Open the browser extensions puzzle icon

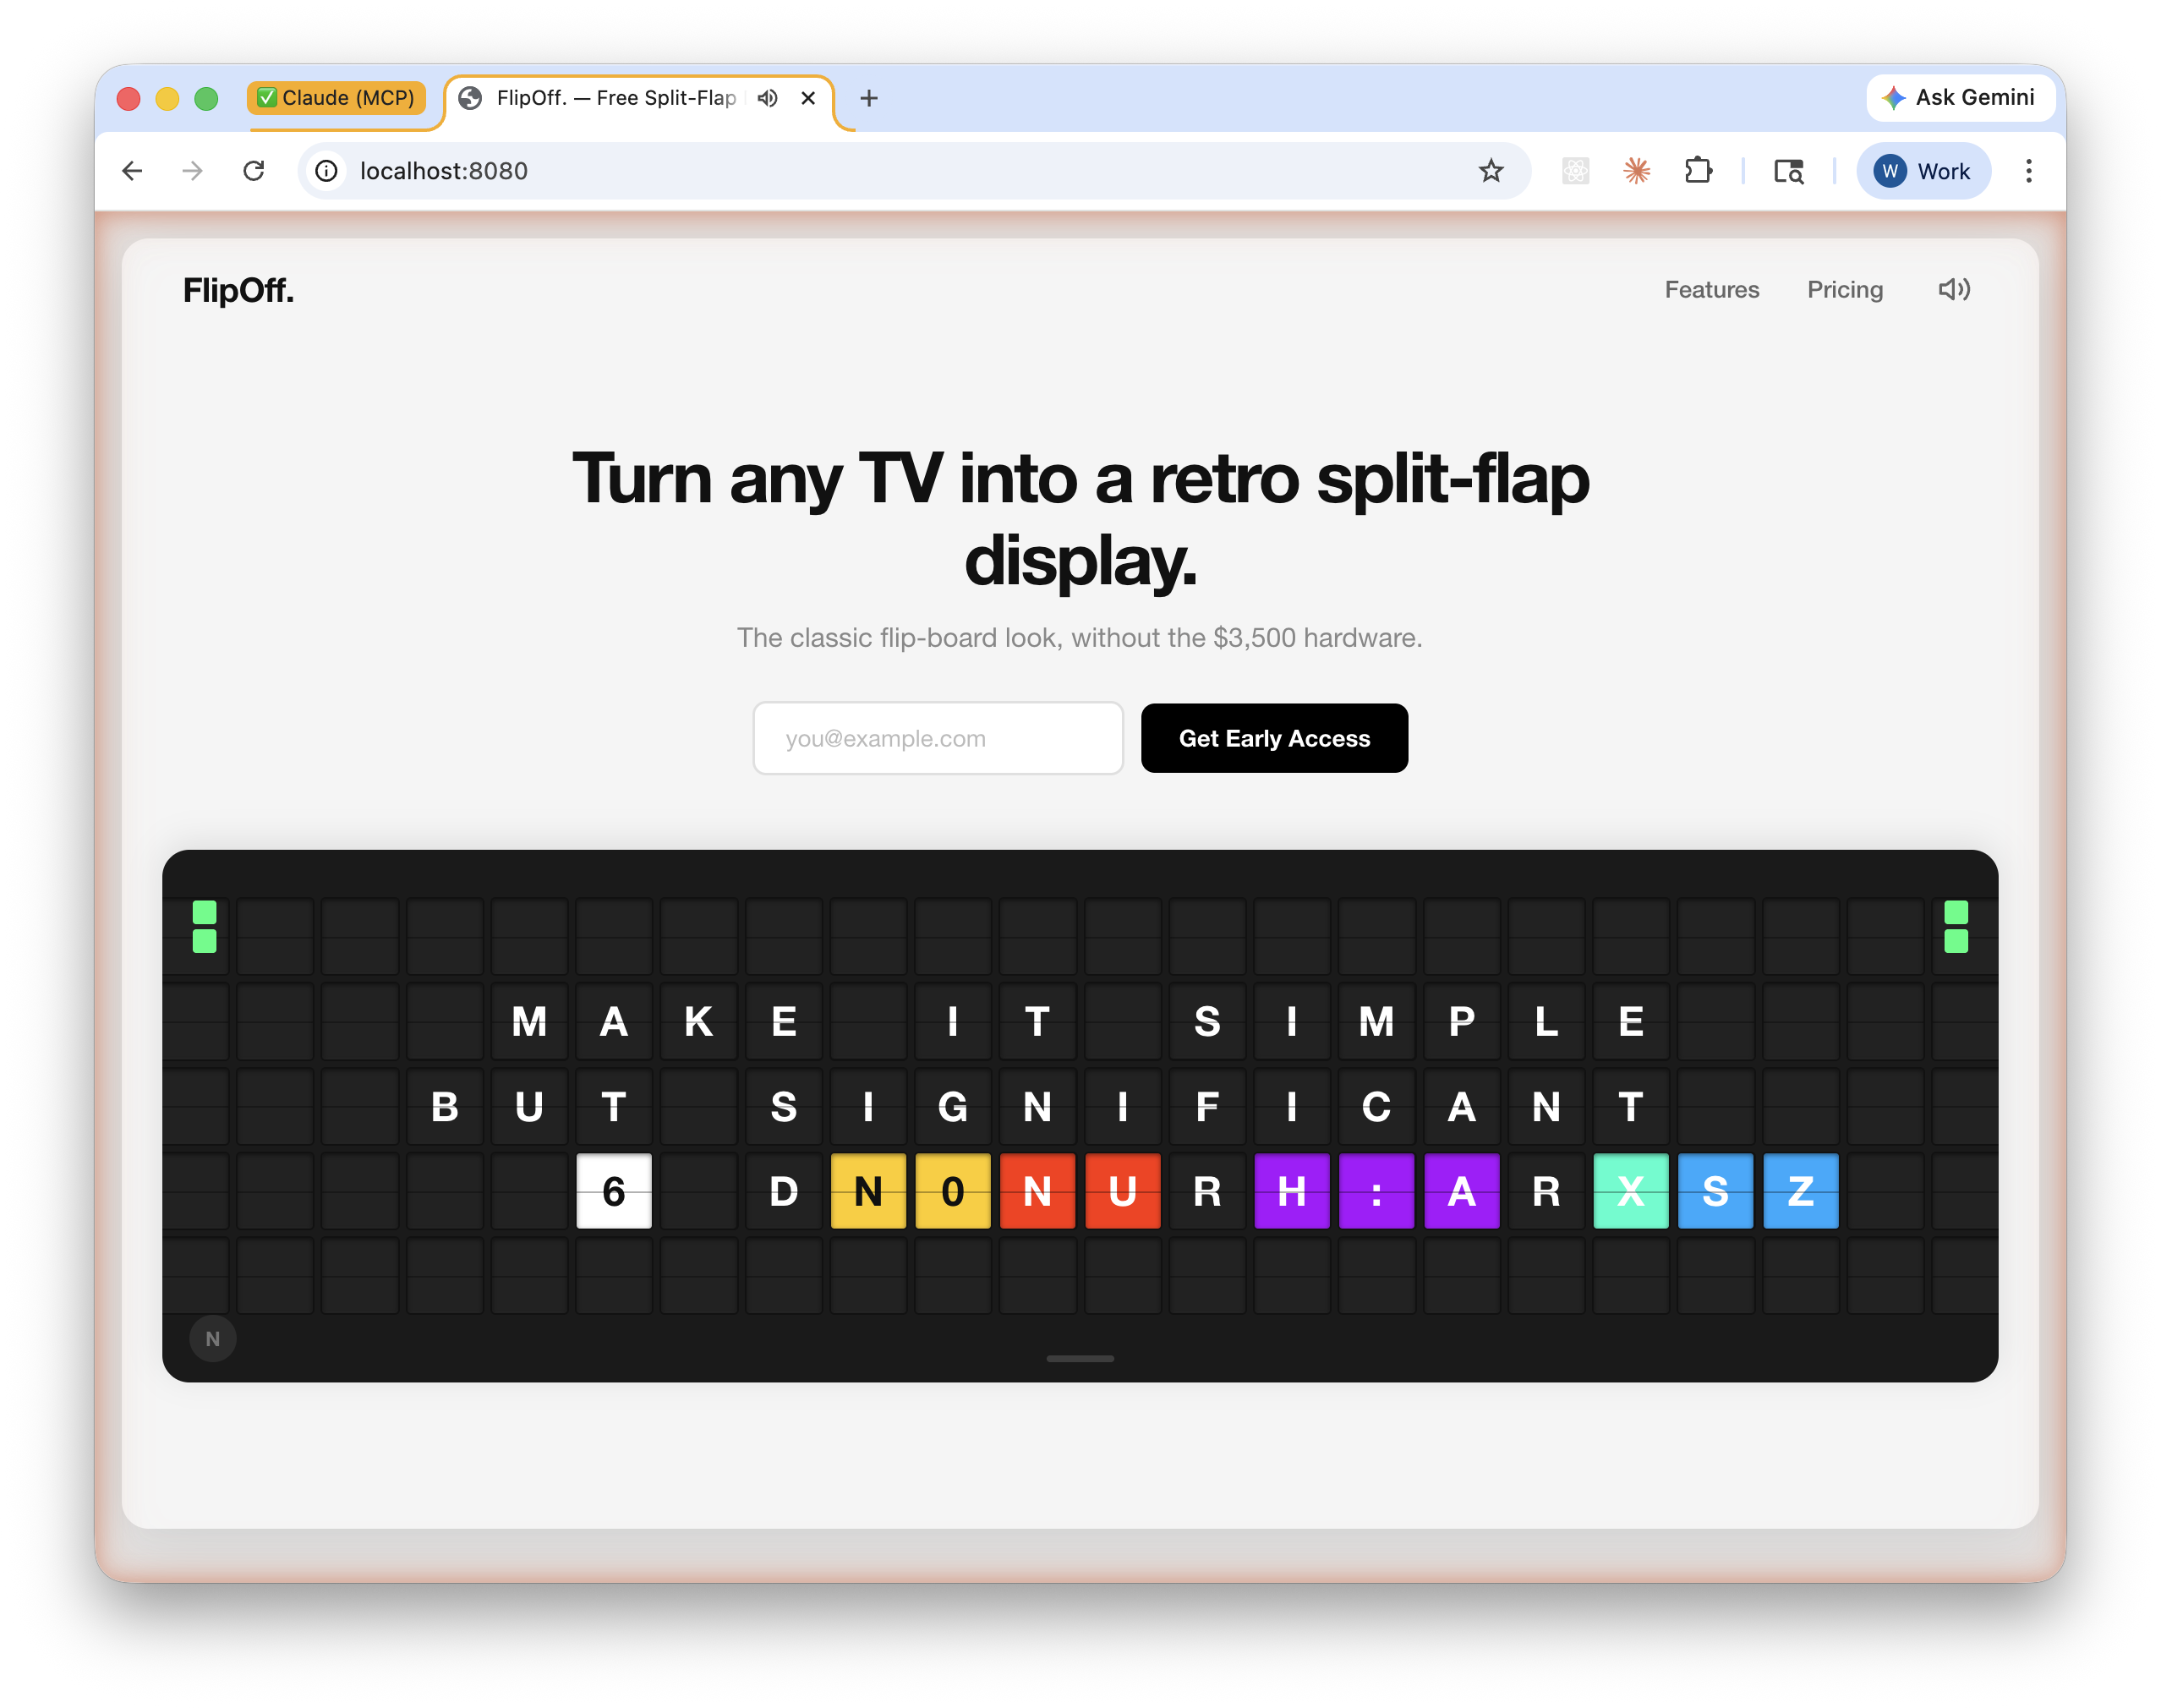pyautogui.click(x=1699, y=171)
